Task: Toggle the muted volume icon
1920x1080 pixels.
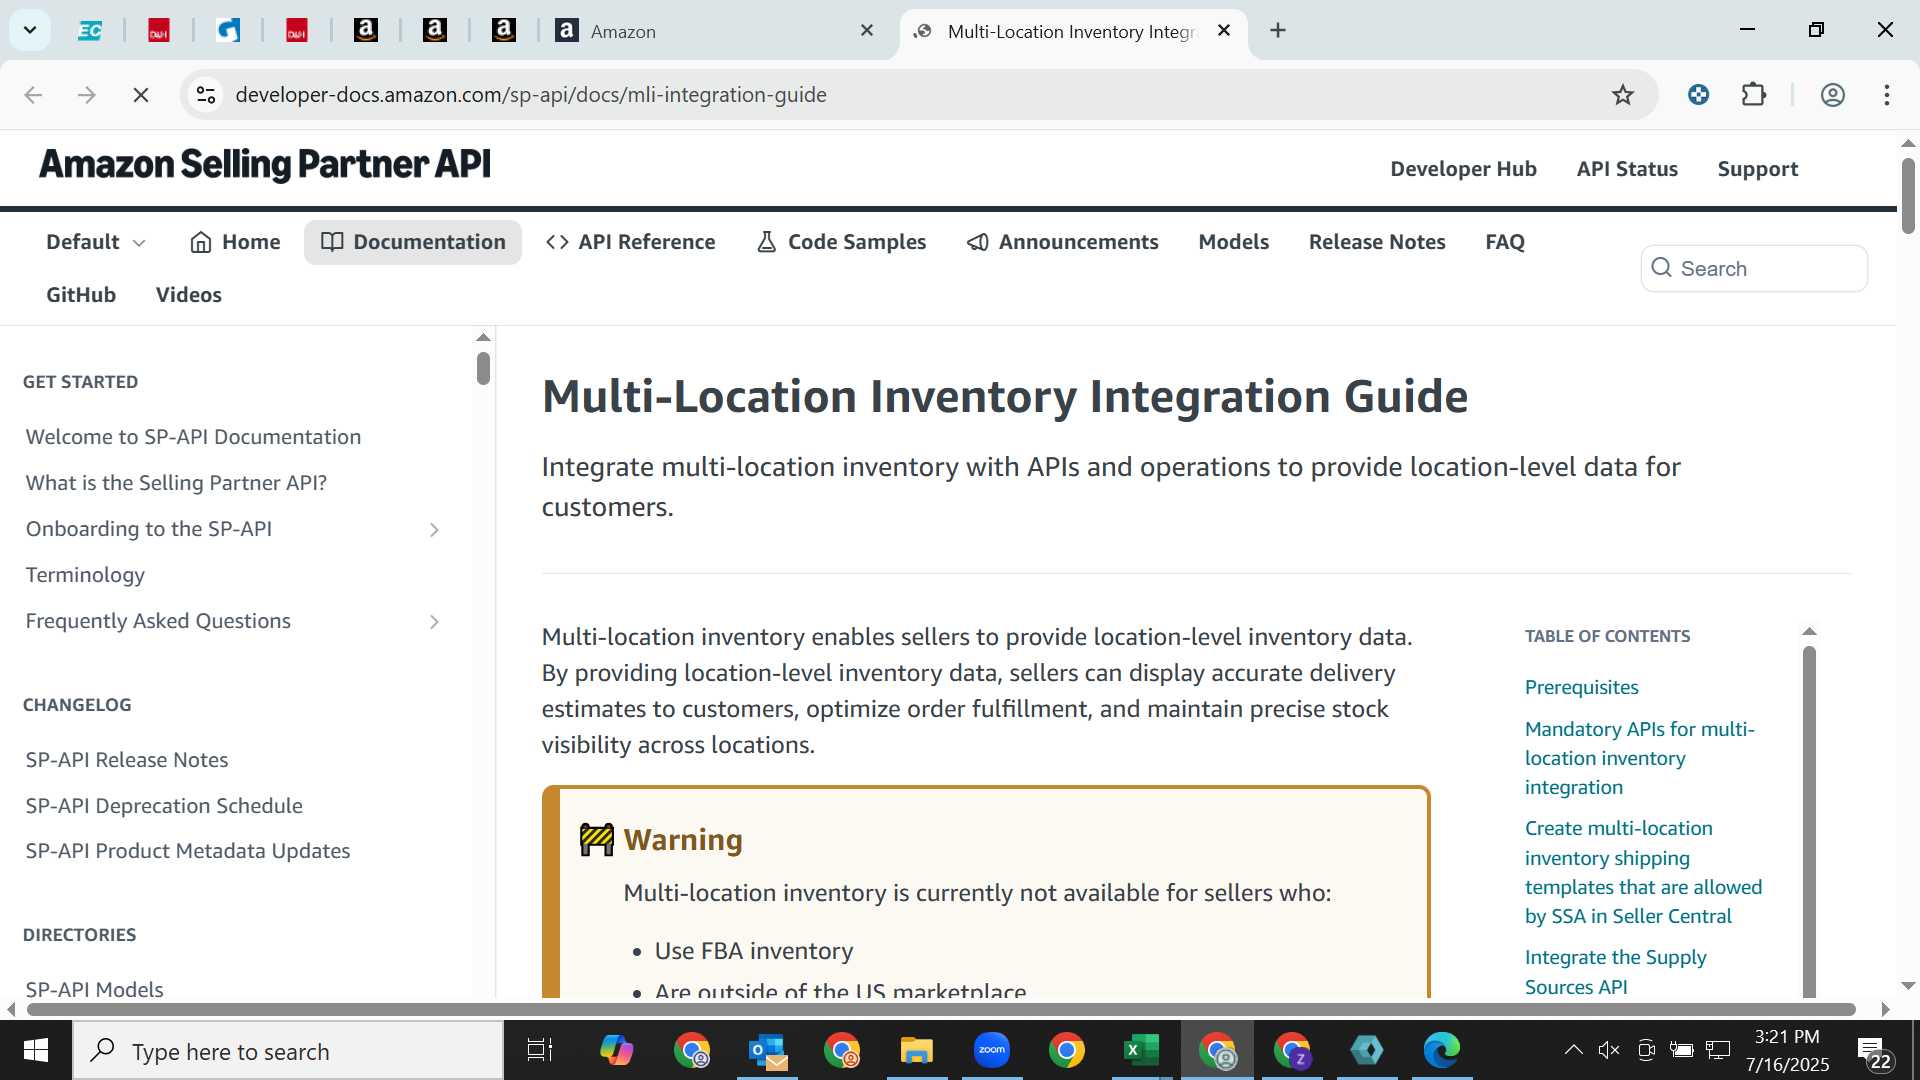Action: [x=1609, y=1050]
